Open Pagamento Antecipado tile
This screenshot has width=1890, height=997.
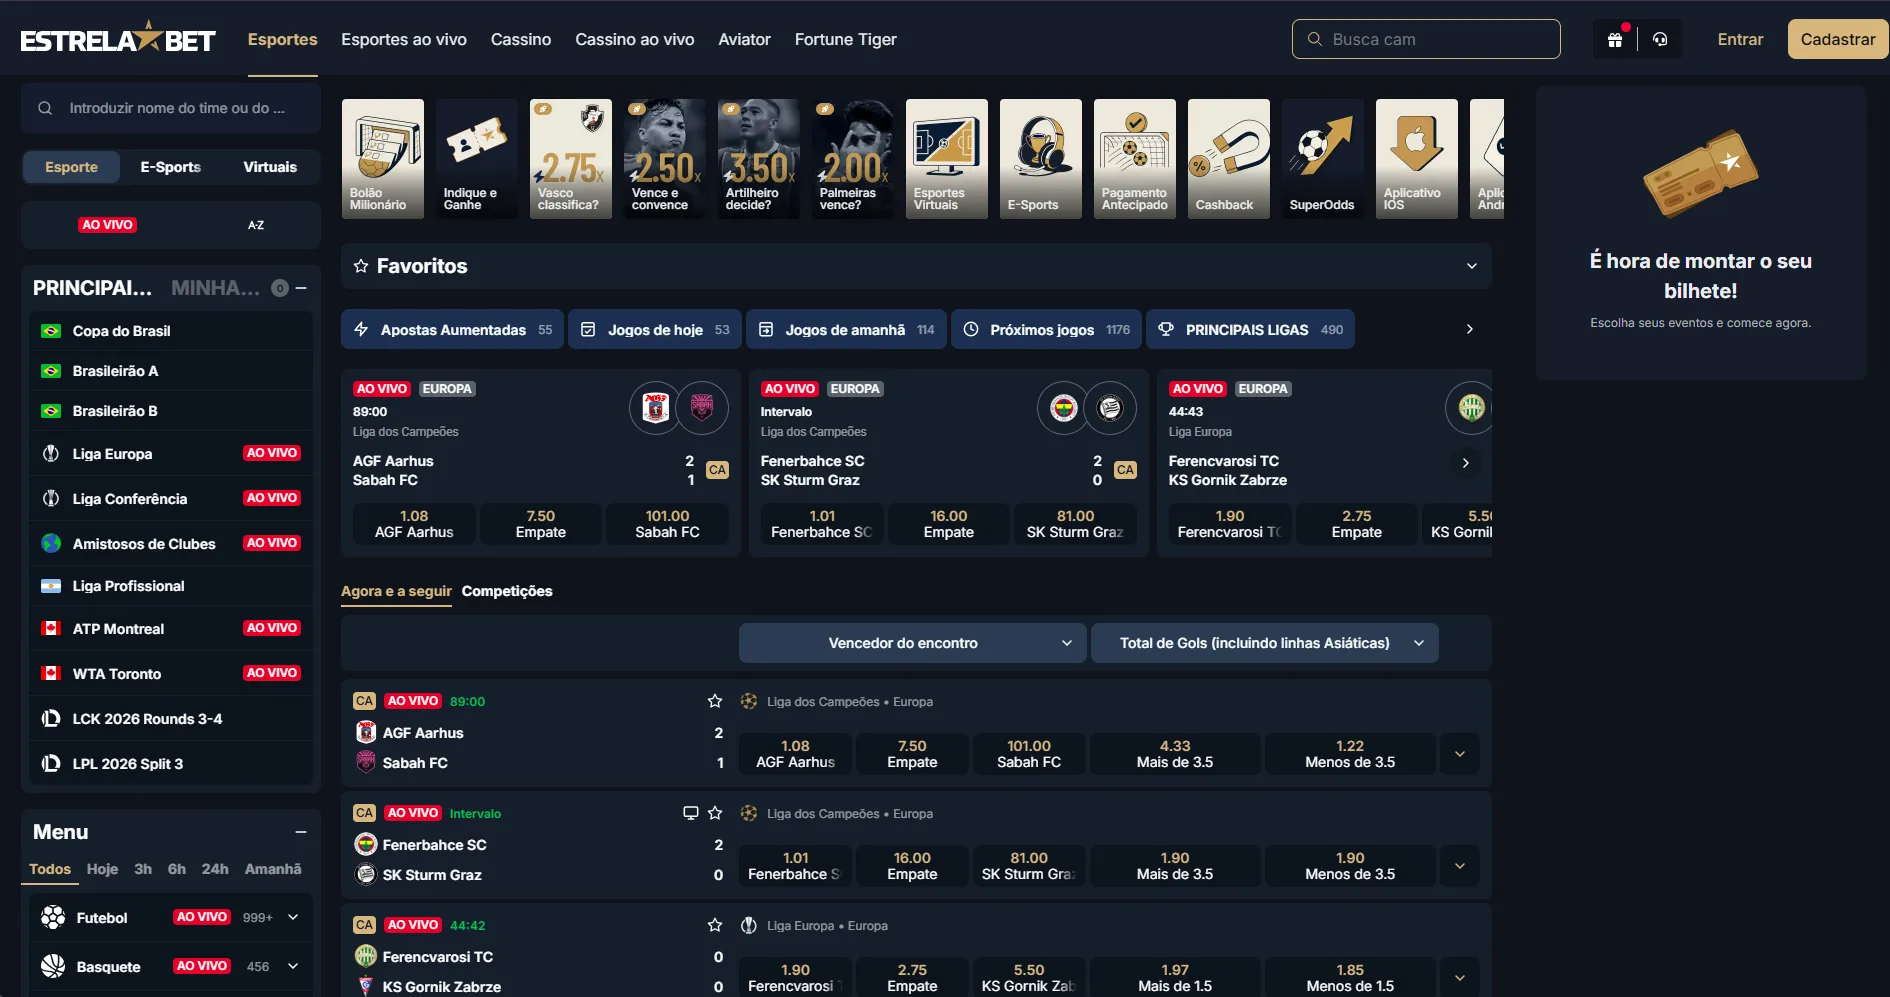[x=1135, y=158]
